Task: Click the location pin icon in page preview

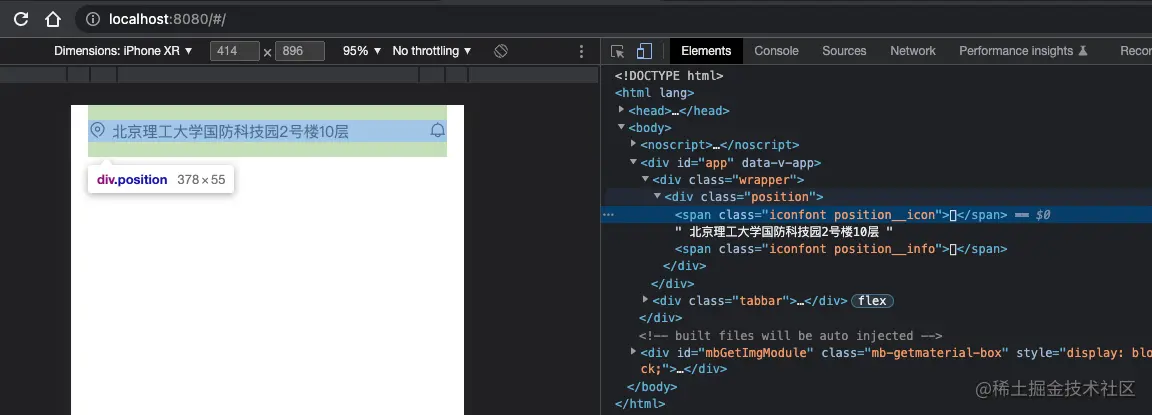Action: (x=97, y=130)
